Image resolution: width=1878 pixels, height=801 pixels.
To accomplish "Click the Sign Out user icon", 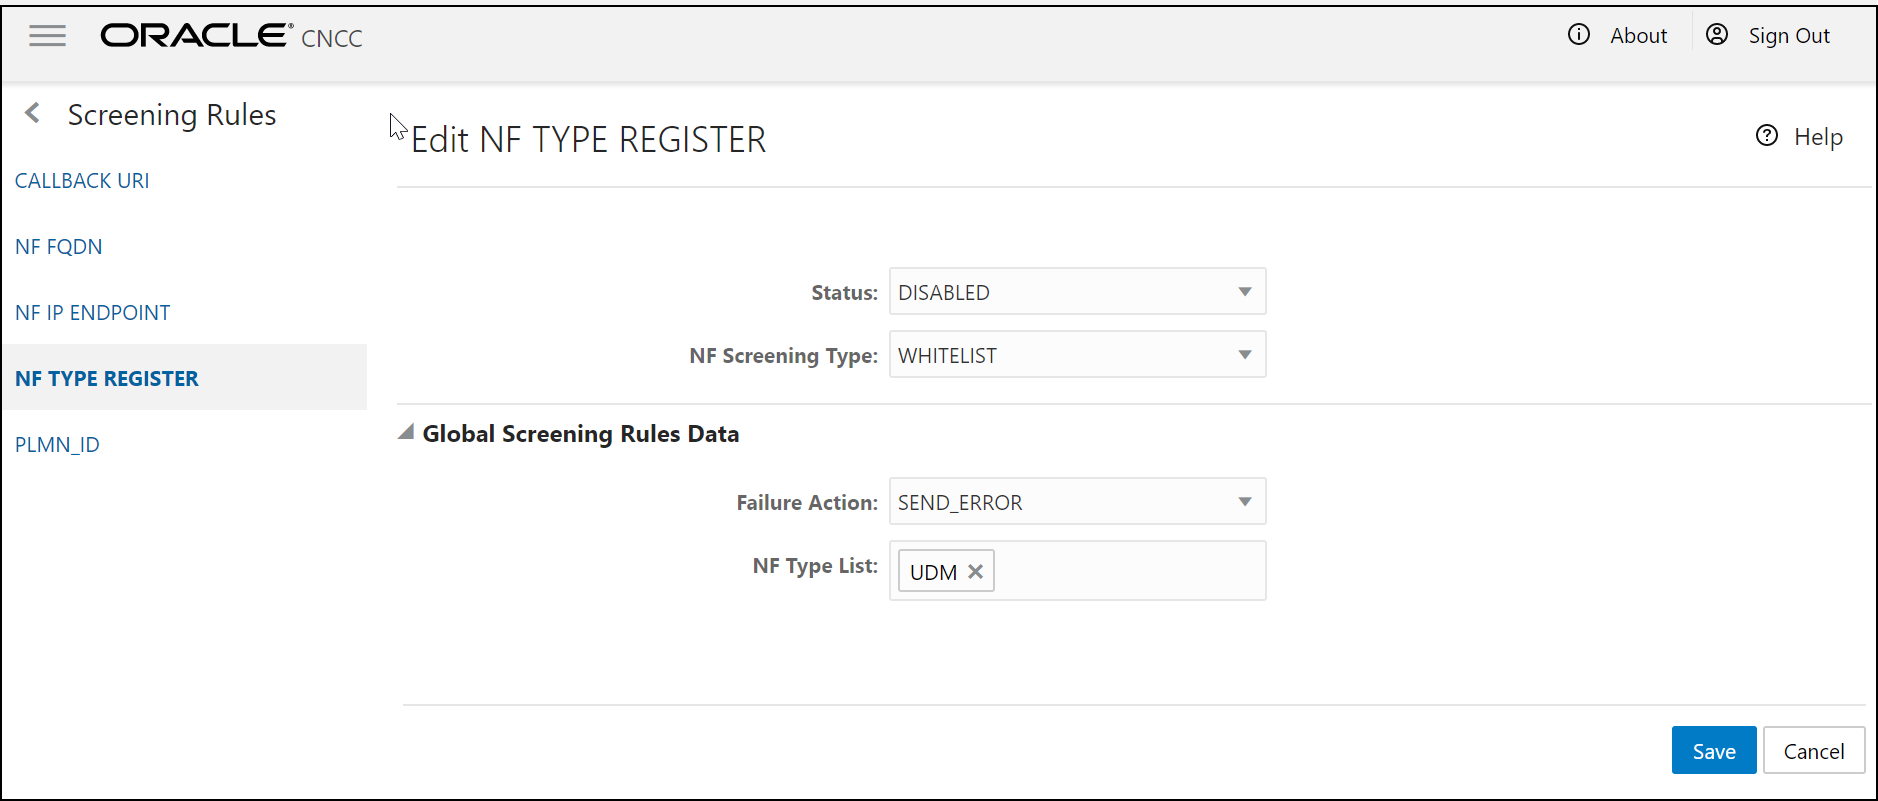I will (x=1716, y=35).
